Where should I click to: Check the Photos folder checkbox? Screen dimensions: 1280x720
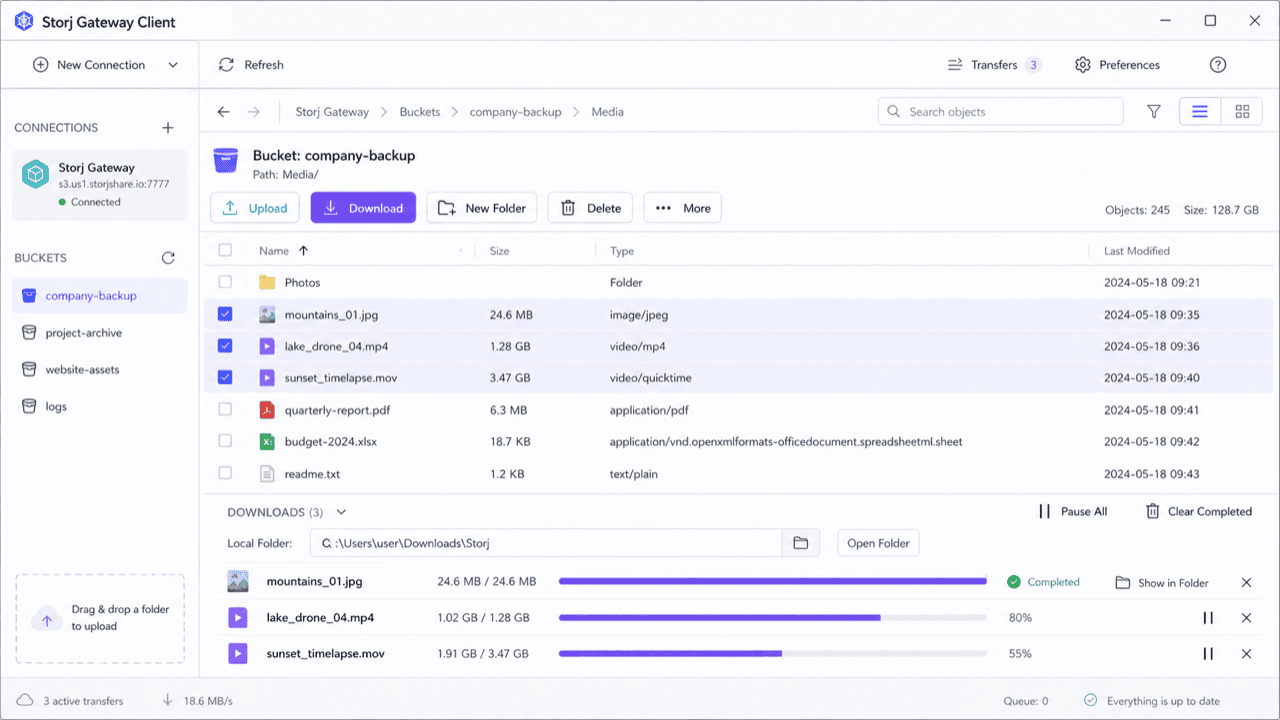225,283
